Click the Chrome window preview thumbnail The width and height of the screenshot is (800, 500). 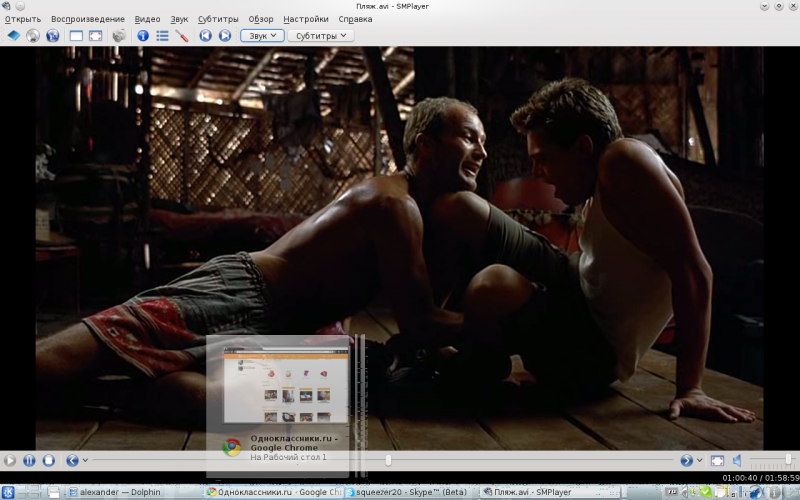click(x=286, y=385)
